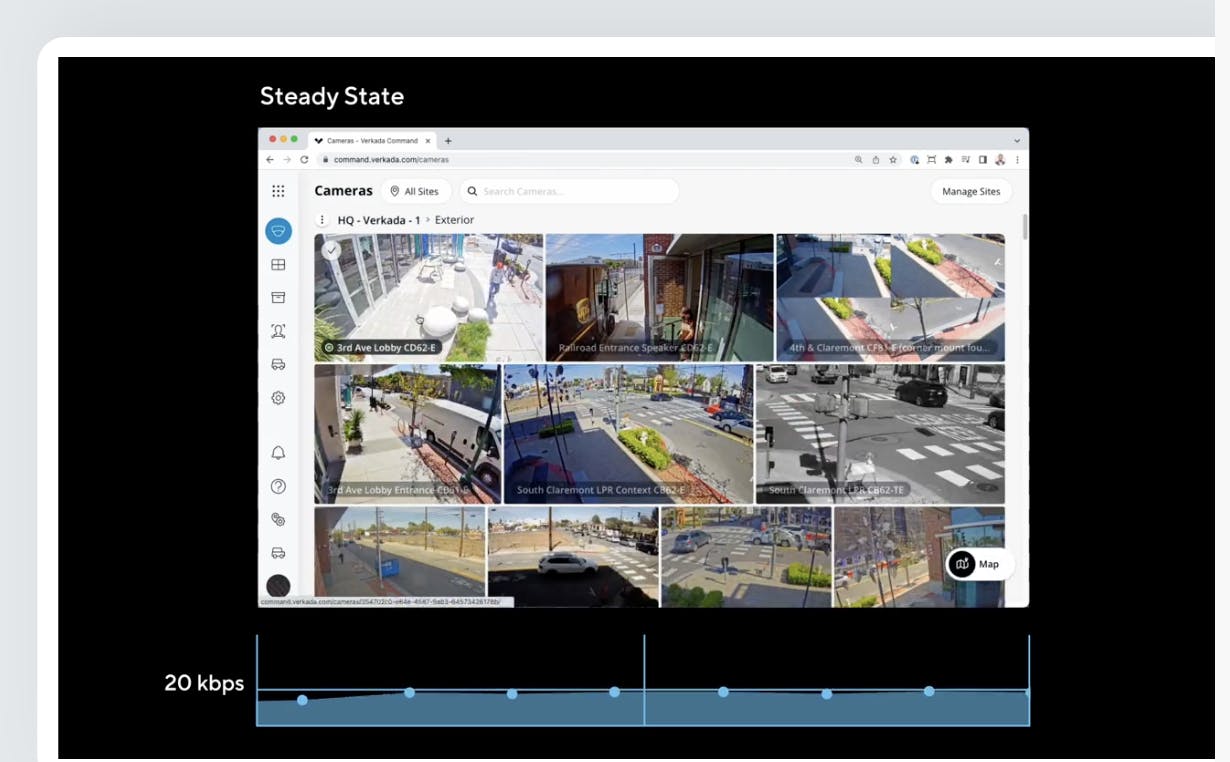Open the help question mark icon

click(278, 486)
